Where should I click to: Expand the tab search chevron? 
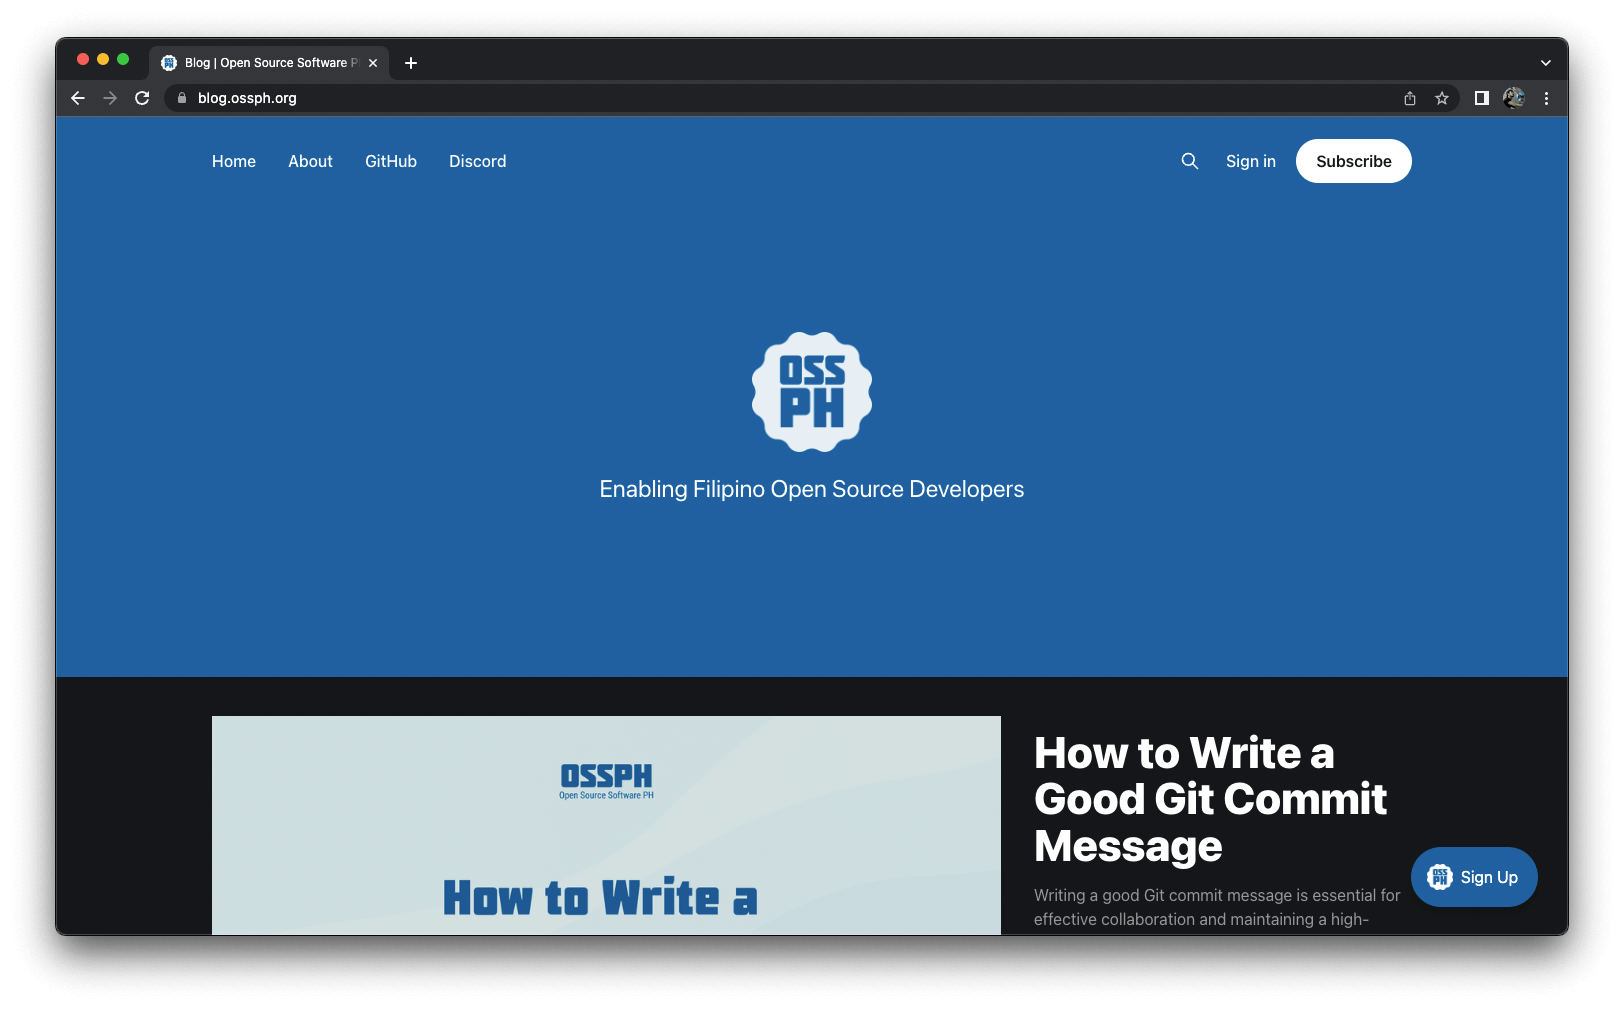(x=1546, y=63)
